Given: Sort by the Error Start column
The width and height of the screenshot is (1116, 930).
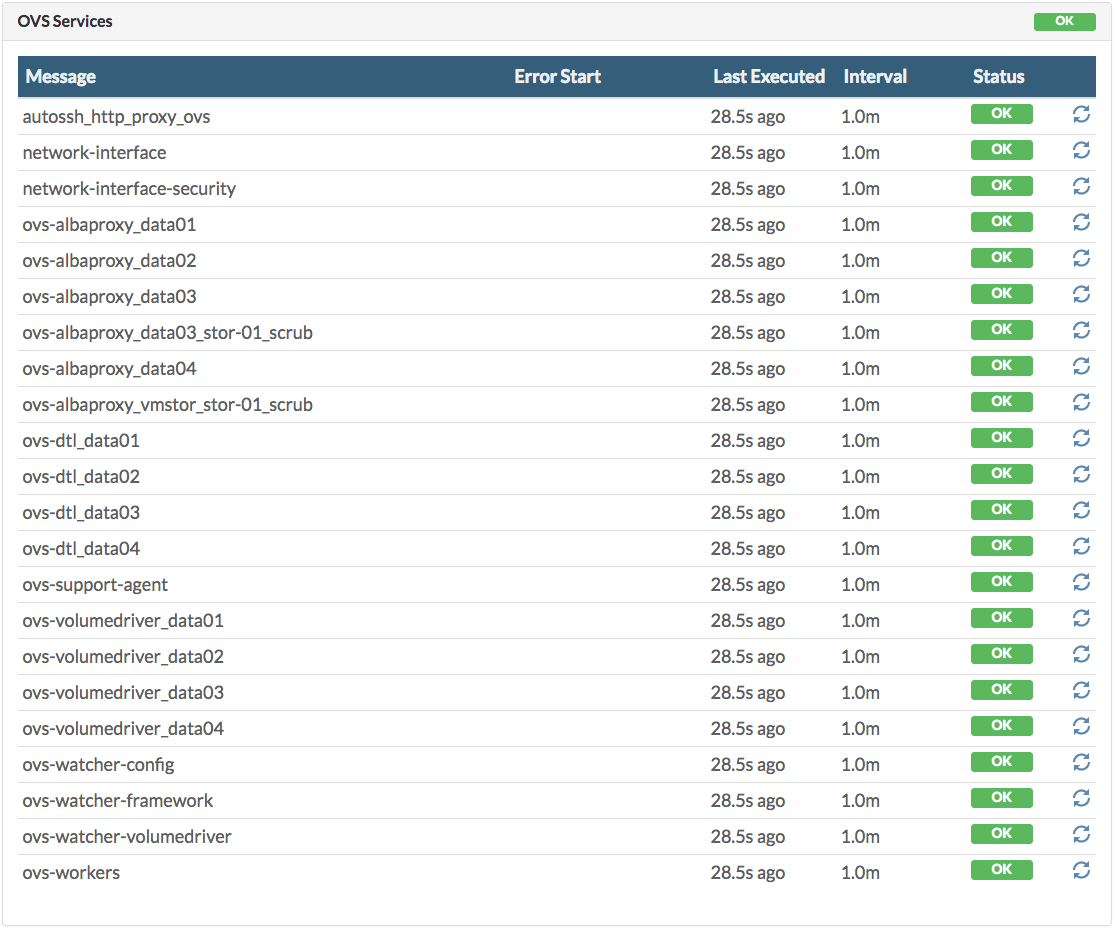Looking at the screenshot, I should [557, 77].
